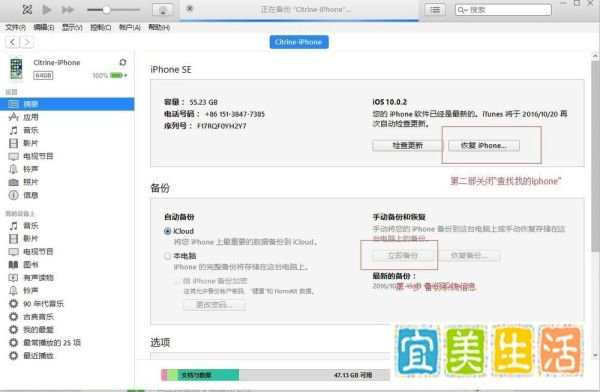Open the AirPlay output button
This screenshot has width=600, height=392.
pos(163,10)
